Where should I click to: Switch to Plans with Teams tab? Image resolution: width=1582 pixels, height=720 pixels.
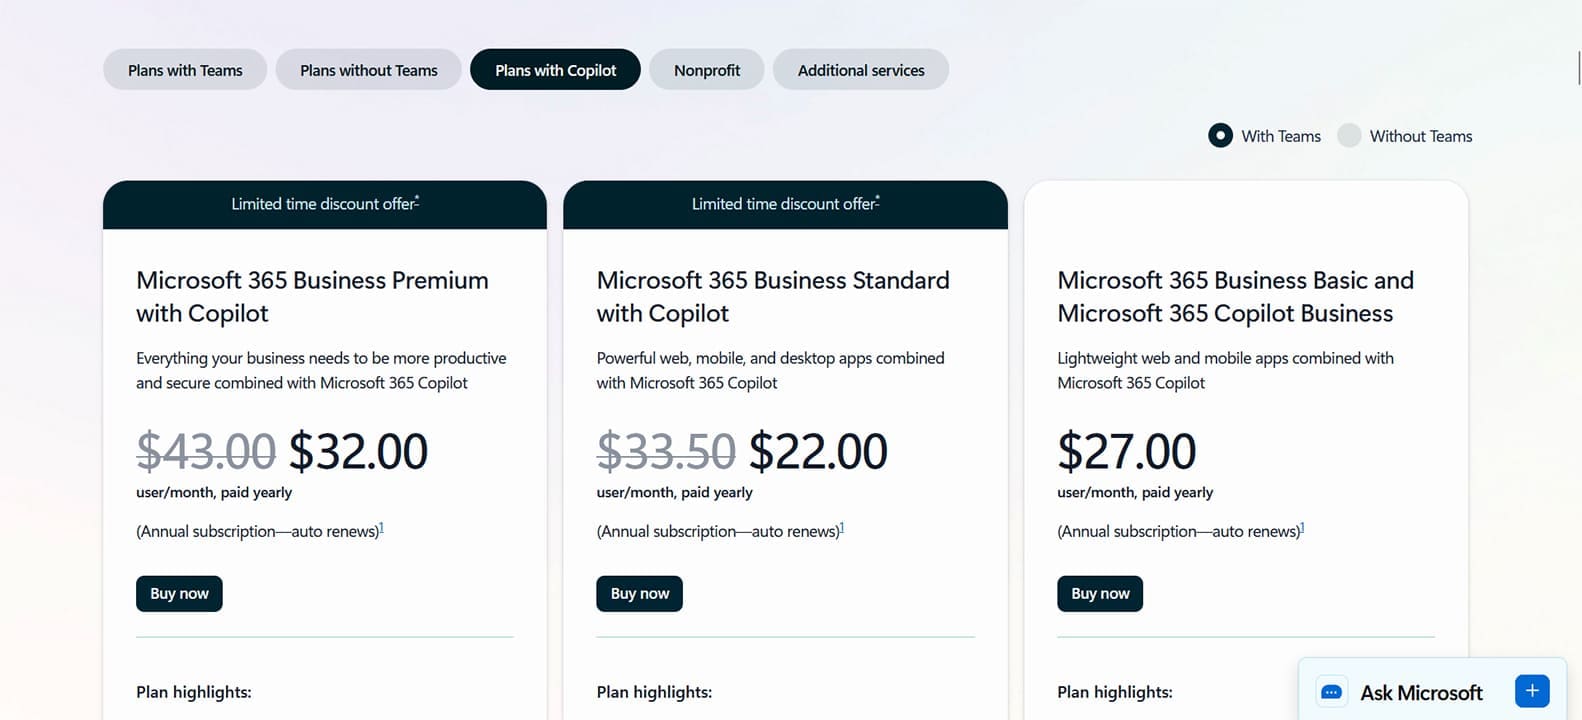pyautogui.click(x=185, y=70)
